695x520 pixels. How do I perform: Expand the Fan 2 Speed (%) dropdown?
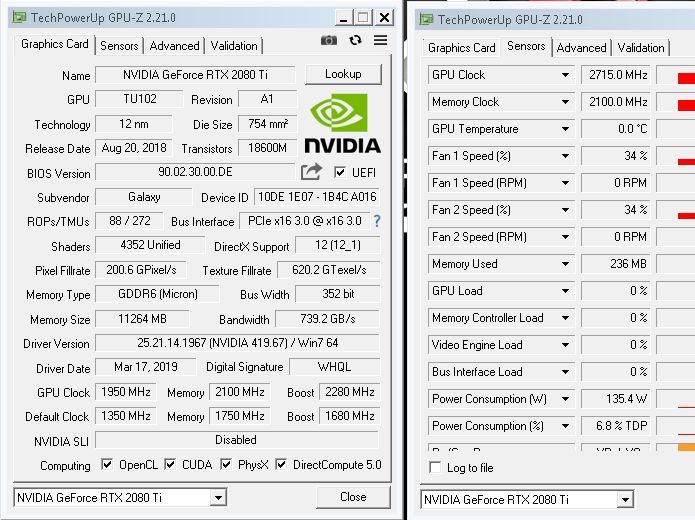click(x=565, y=210)
